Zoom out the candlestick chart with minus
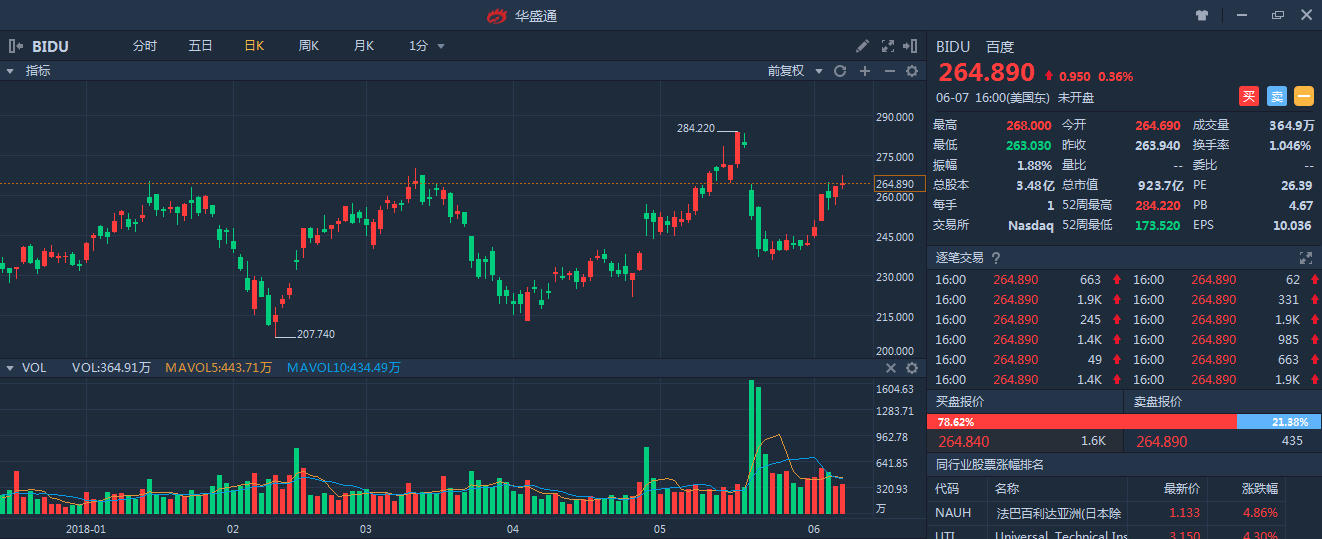1322x539 pixels. [889, 71]
